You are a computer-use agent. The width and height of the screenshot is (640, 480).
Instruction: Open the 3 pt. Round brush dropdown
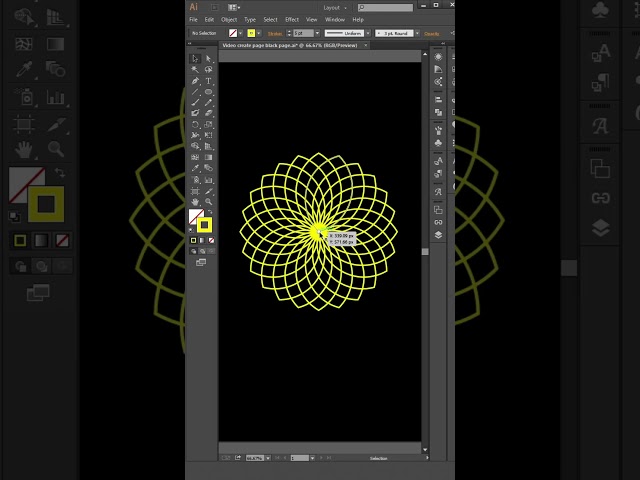[417, 33]
